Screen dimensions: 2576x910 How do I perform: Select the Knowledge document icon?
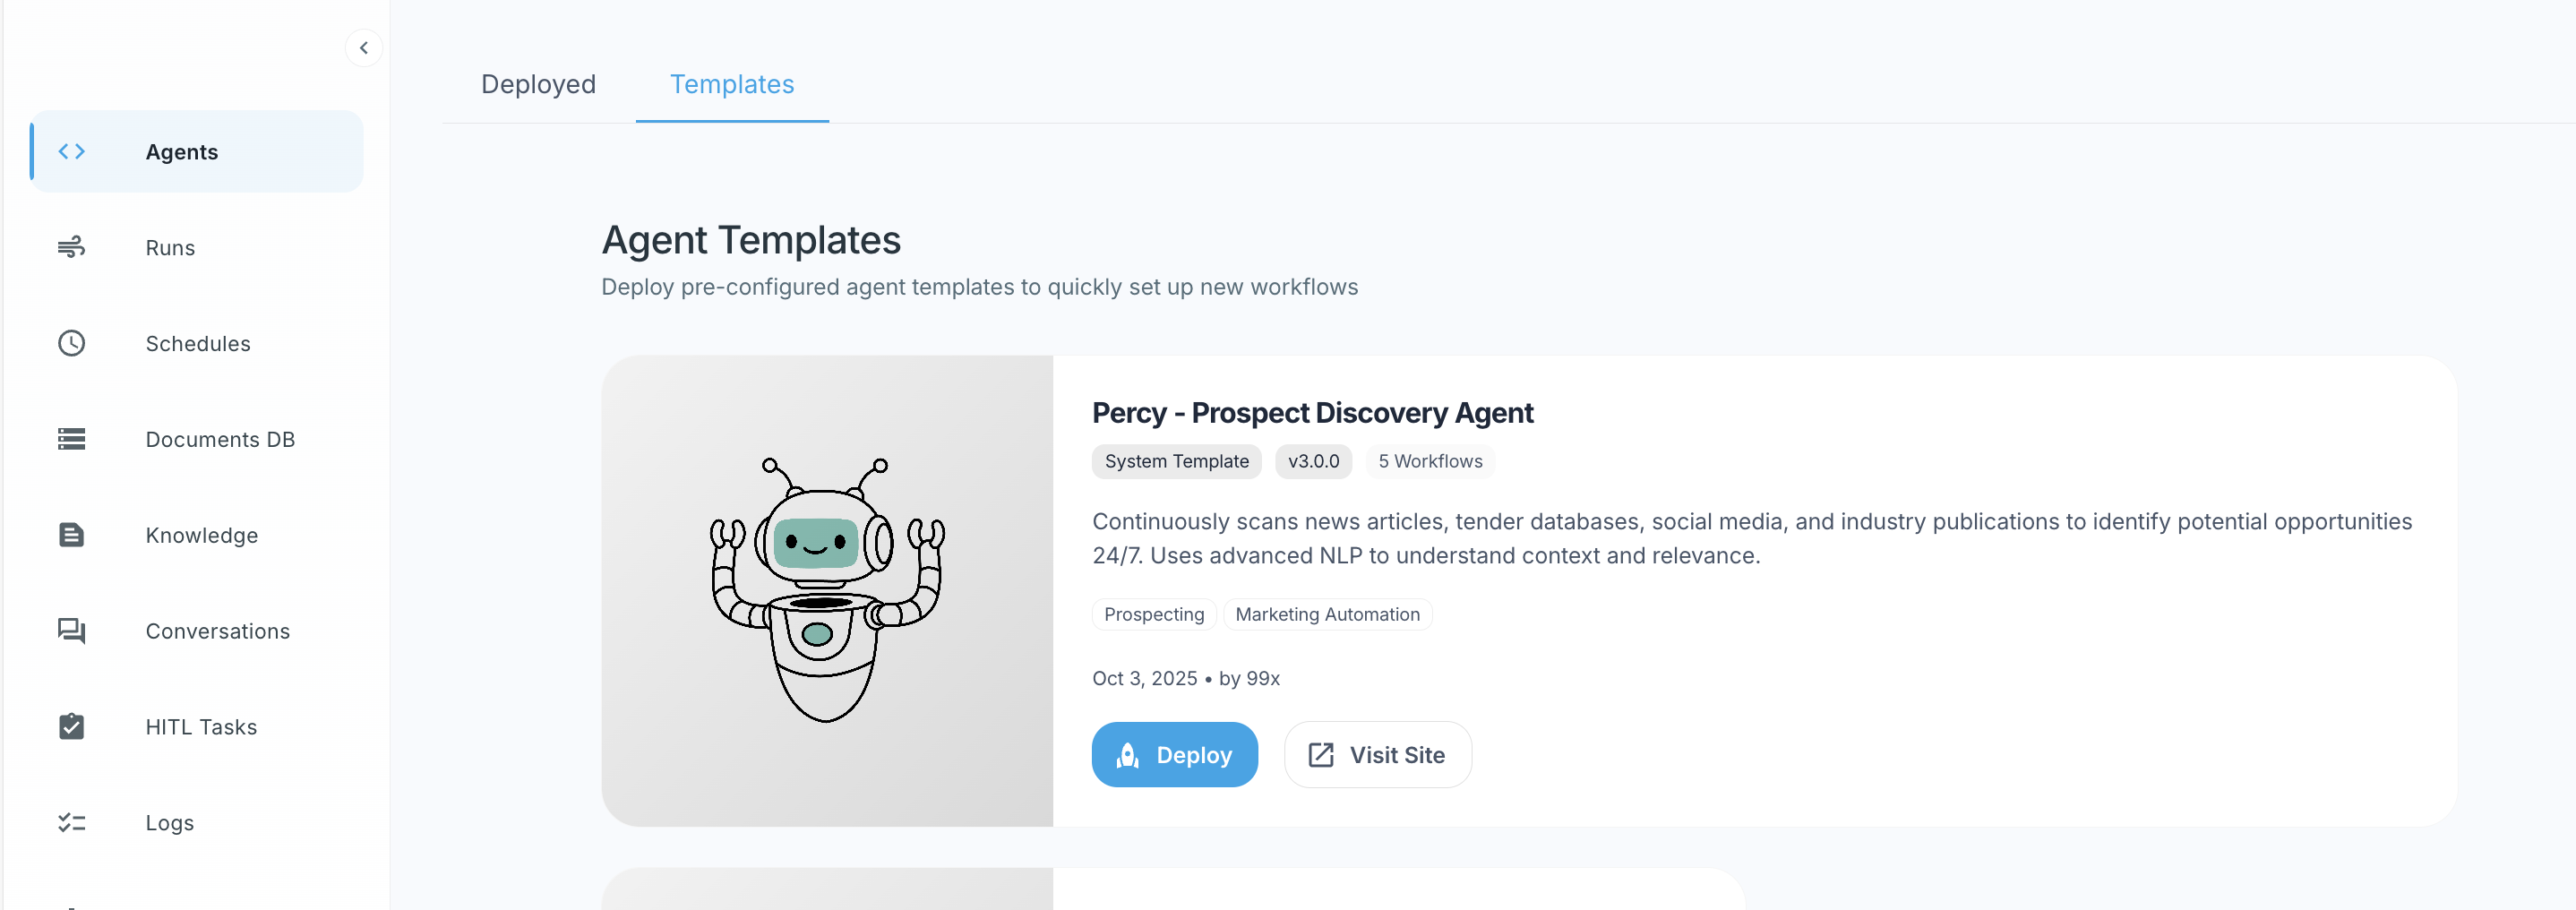[x=71, y=535]
